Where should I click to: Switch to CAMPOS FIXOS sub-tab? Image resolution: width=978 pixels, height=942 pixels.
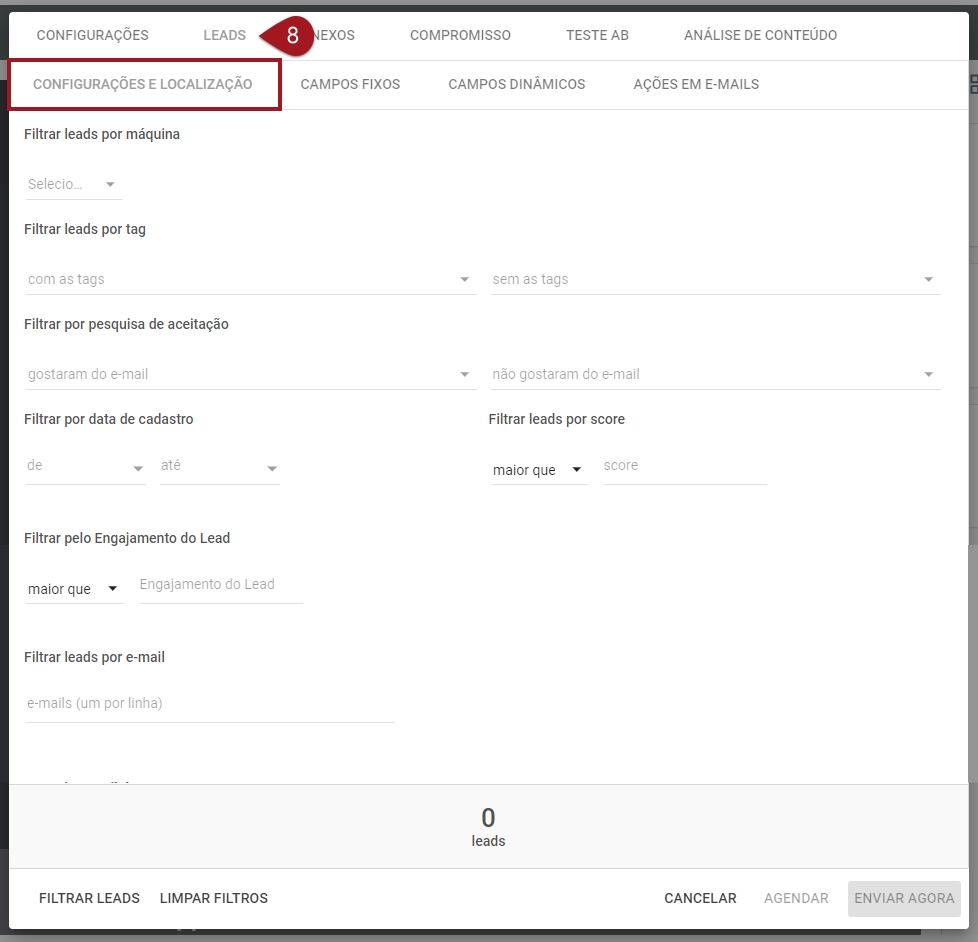click(x=350, y=84)
